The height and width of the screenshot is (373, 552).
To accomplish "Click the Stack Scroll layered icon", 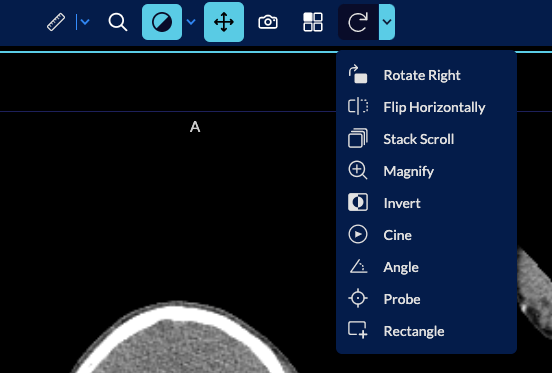I will point(358,138).
